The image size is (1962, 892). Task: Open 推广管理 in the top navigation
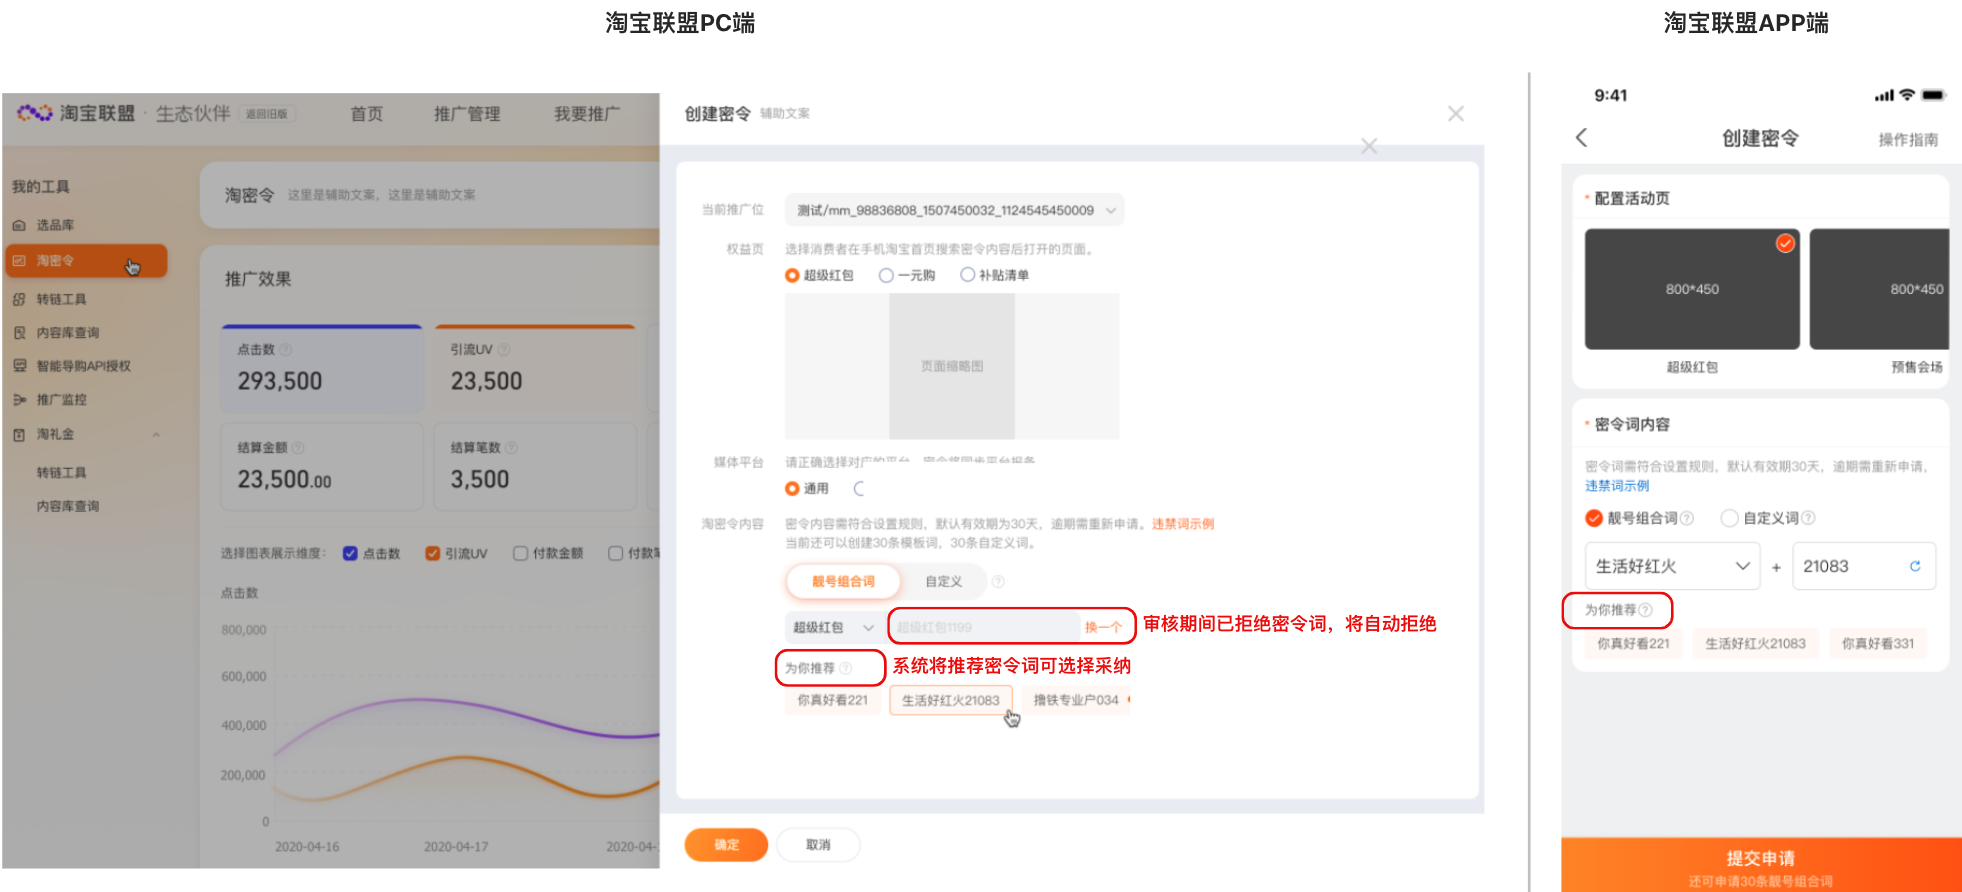tap(467, 114)
